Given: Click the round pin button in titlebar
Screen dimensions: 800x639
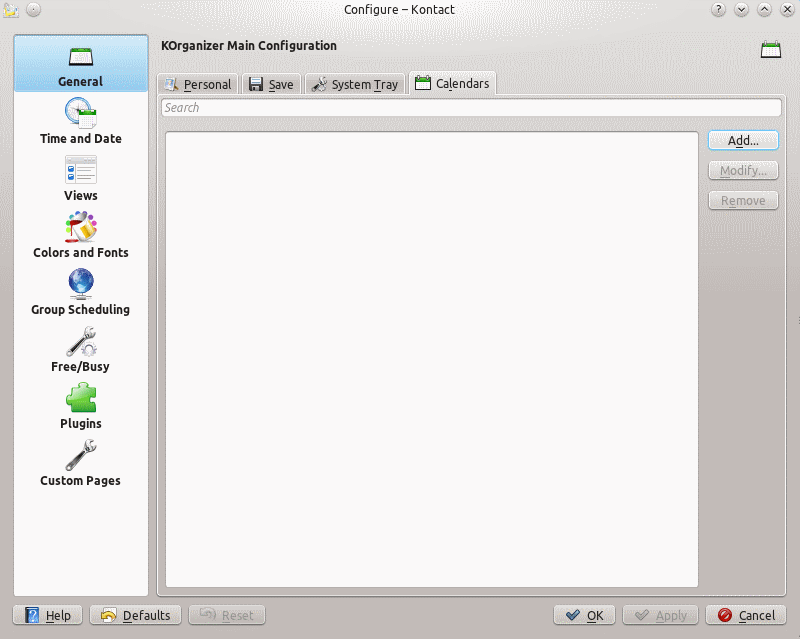Looking at the screenshot, I should point(33,10).
